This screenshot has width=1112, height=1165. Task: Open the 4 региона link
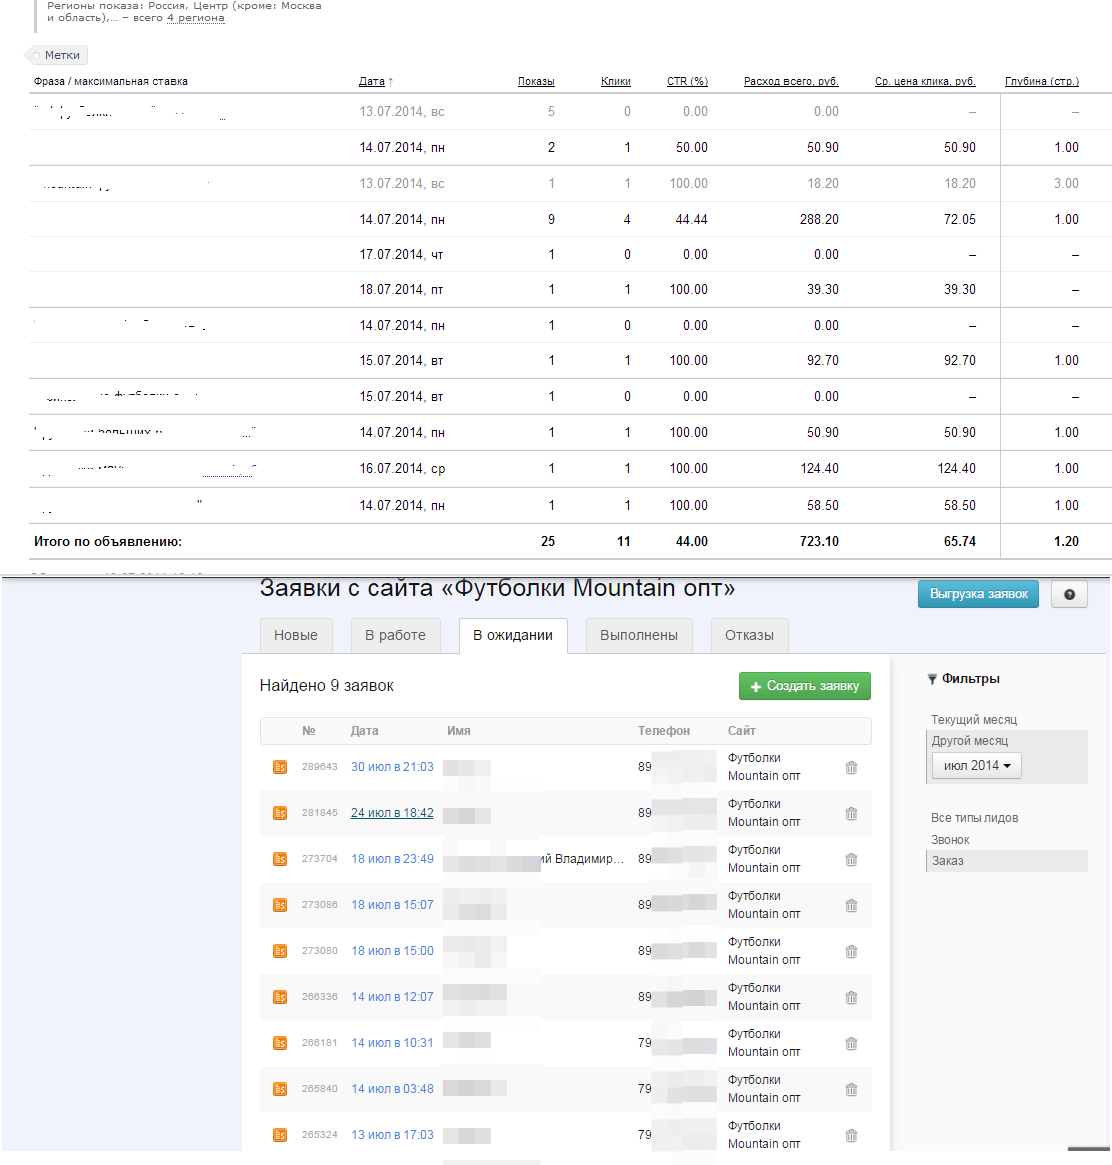pyautogui.click(x=196, y=18)
